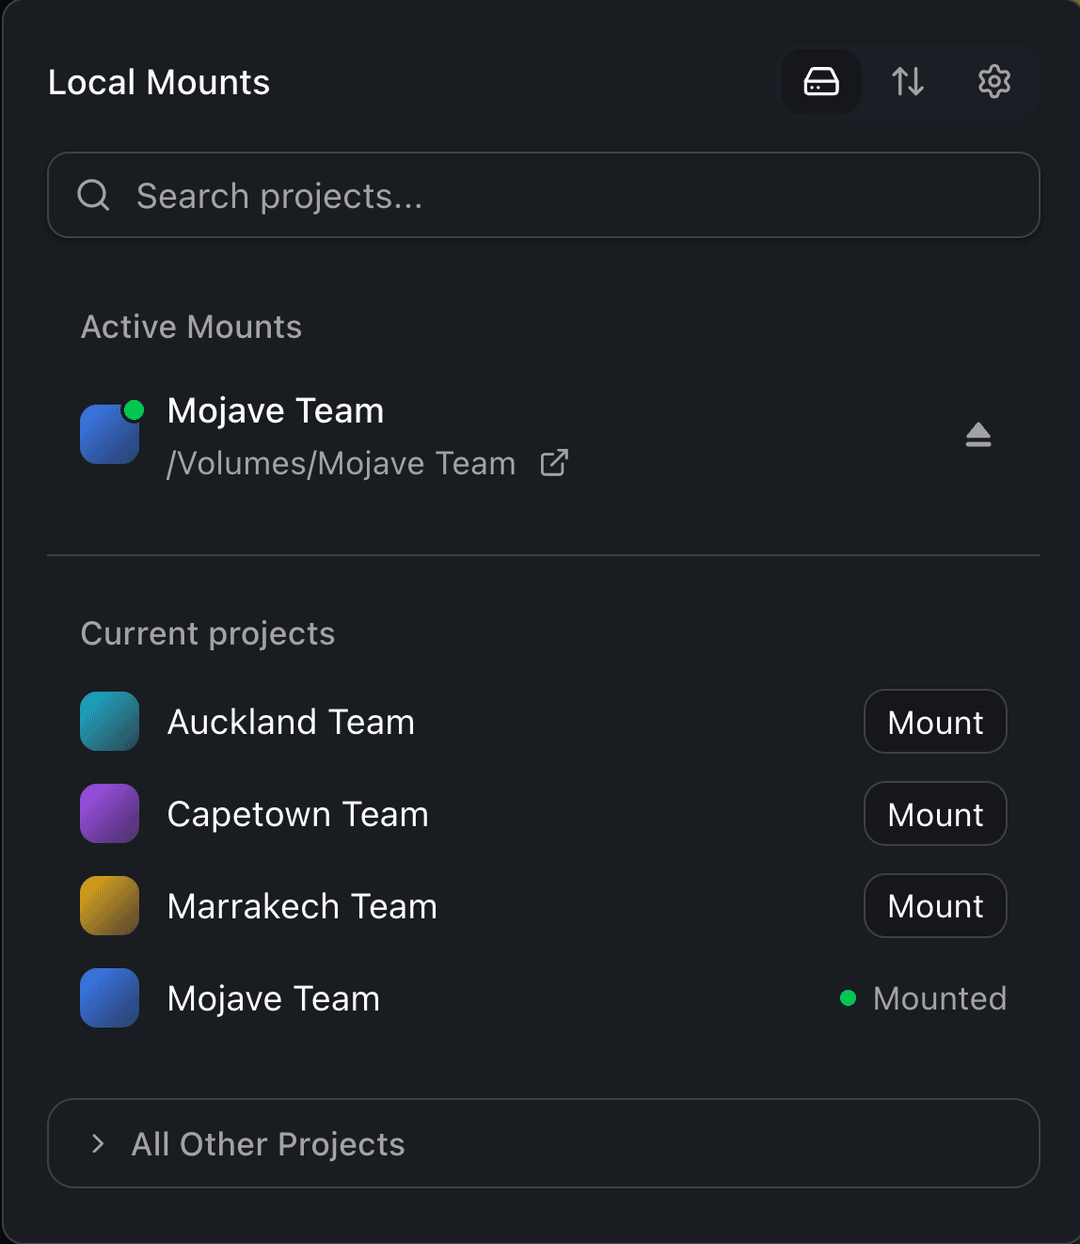Expand the All Other Projects section
Image resolution: width=1080 pixels, height=1244 pixels.
click(267, 1143)
